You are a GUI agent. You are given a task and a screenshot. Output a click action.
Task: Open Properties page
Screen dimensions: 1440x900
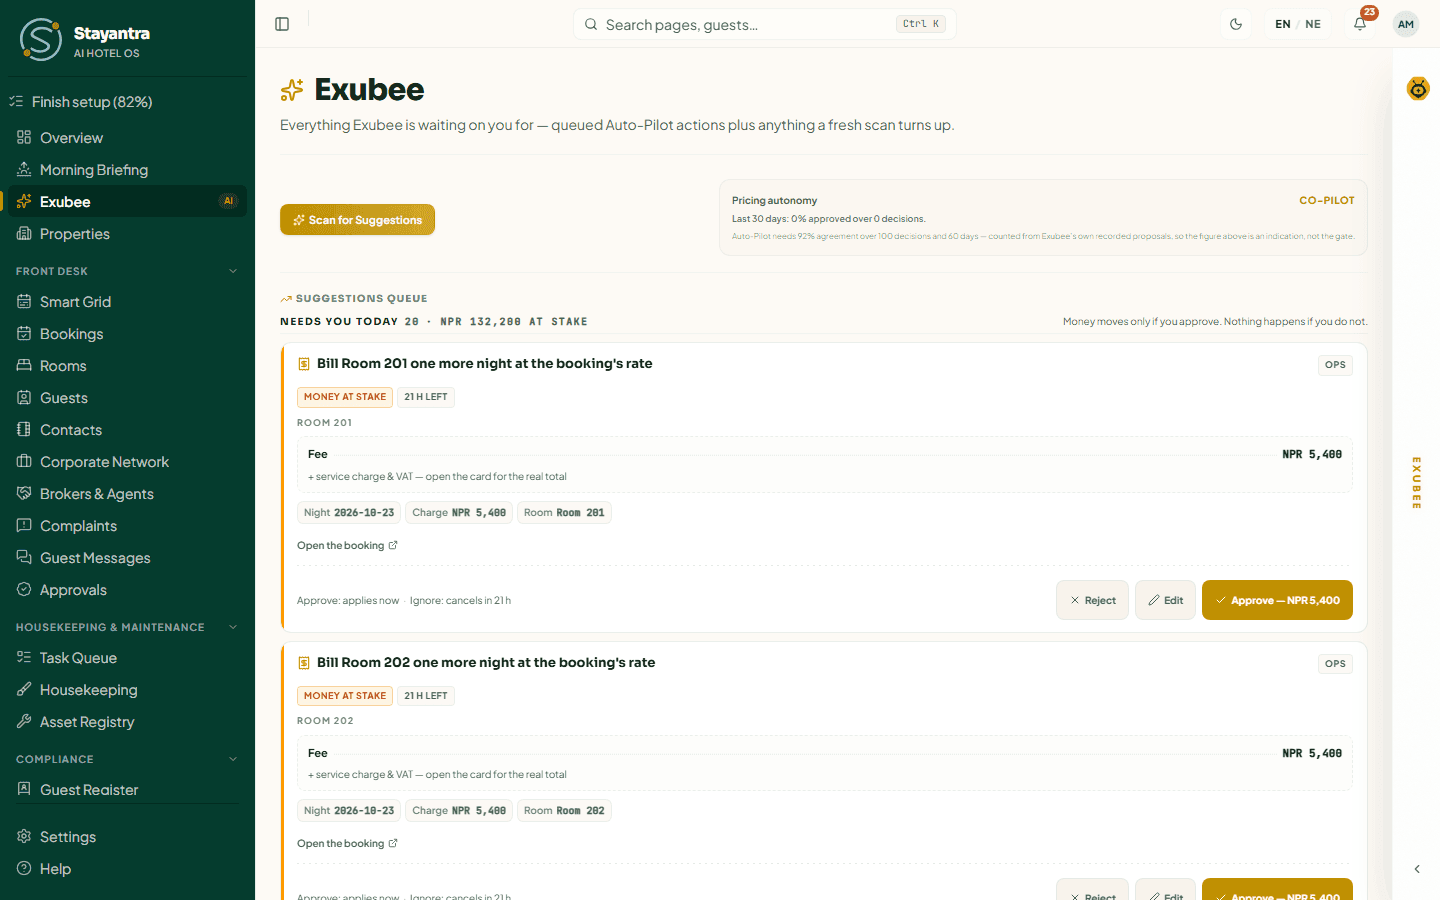[x=127, y=234]
